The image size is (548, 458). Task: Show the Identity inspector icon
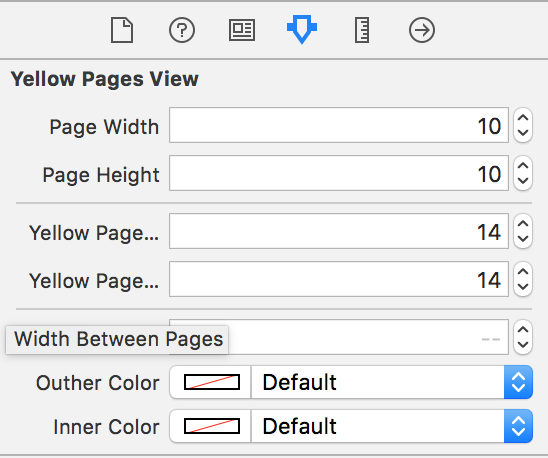[242, 30]
